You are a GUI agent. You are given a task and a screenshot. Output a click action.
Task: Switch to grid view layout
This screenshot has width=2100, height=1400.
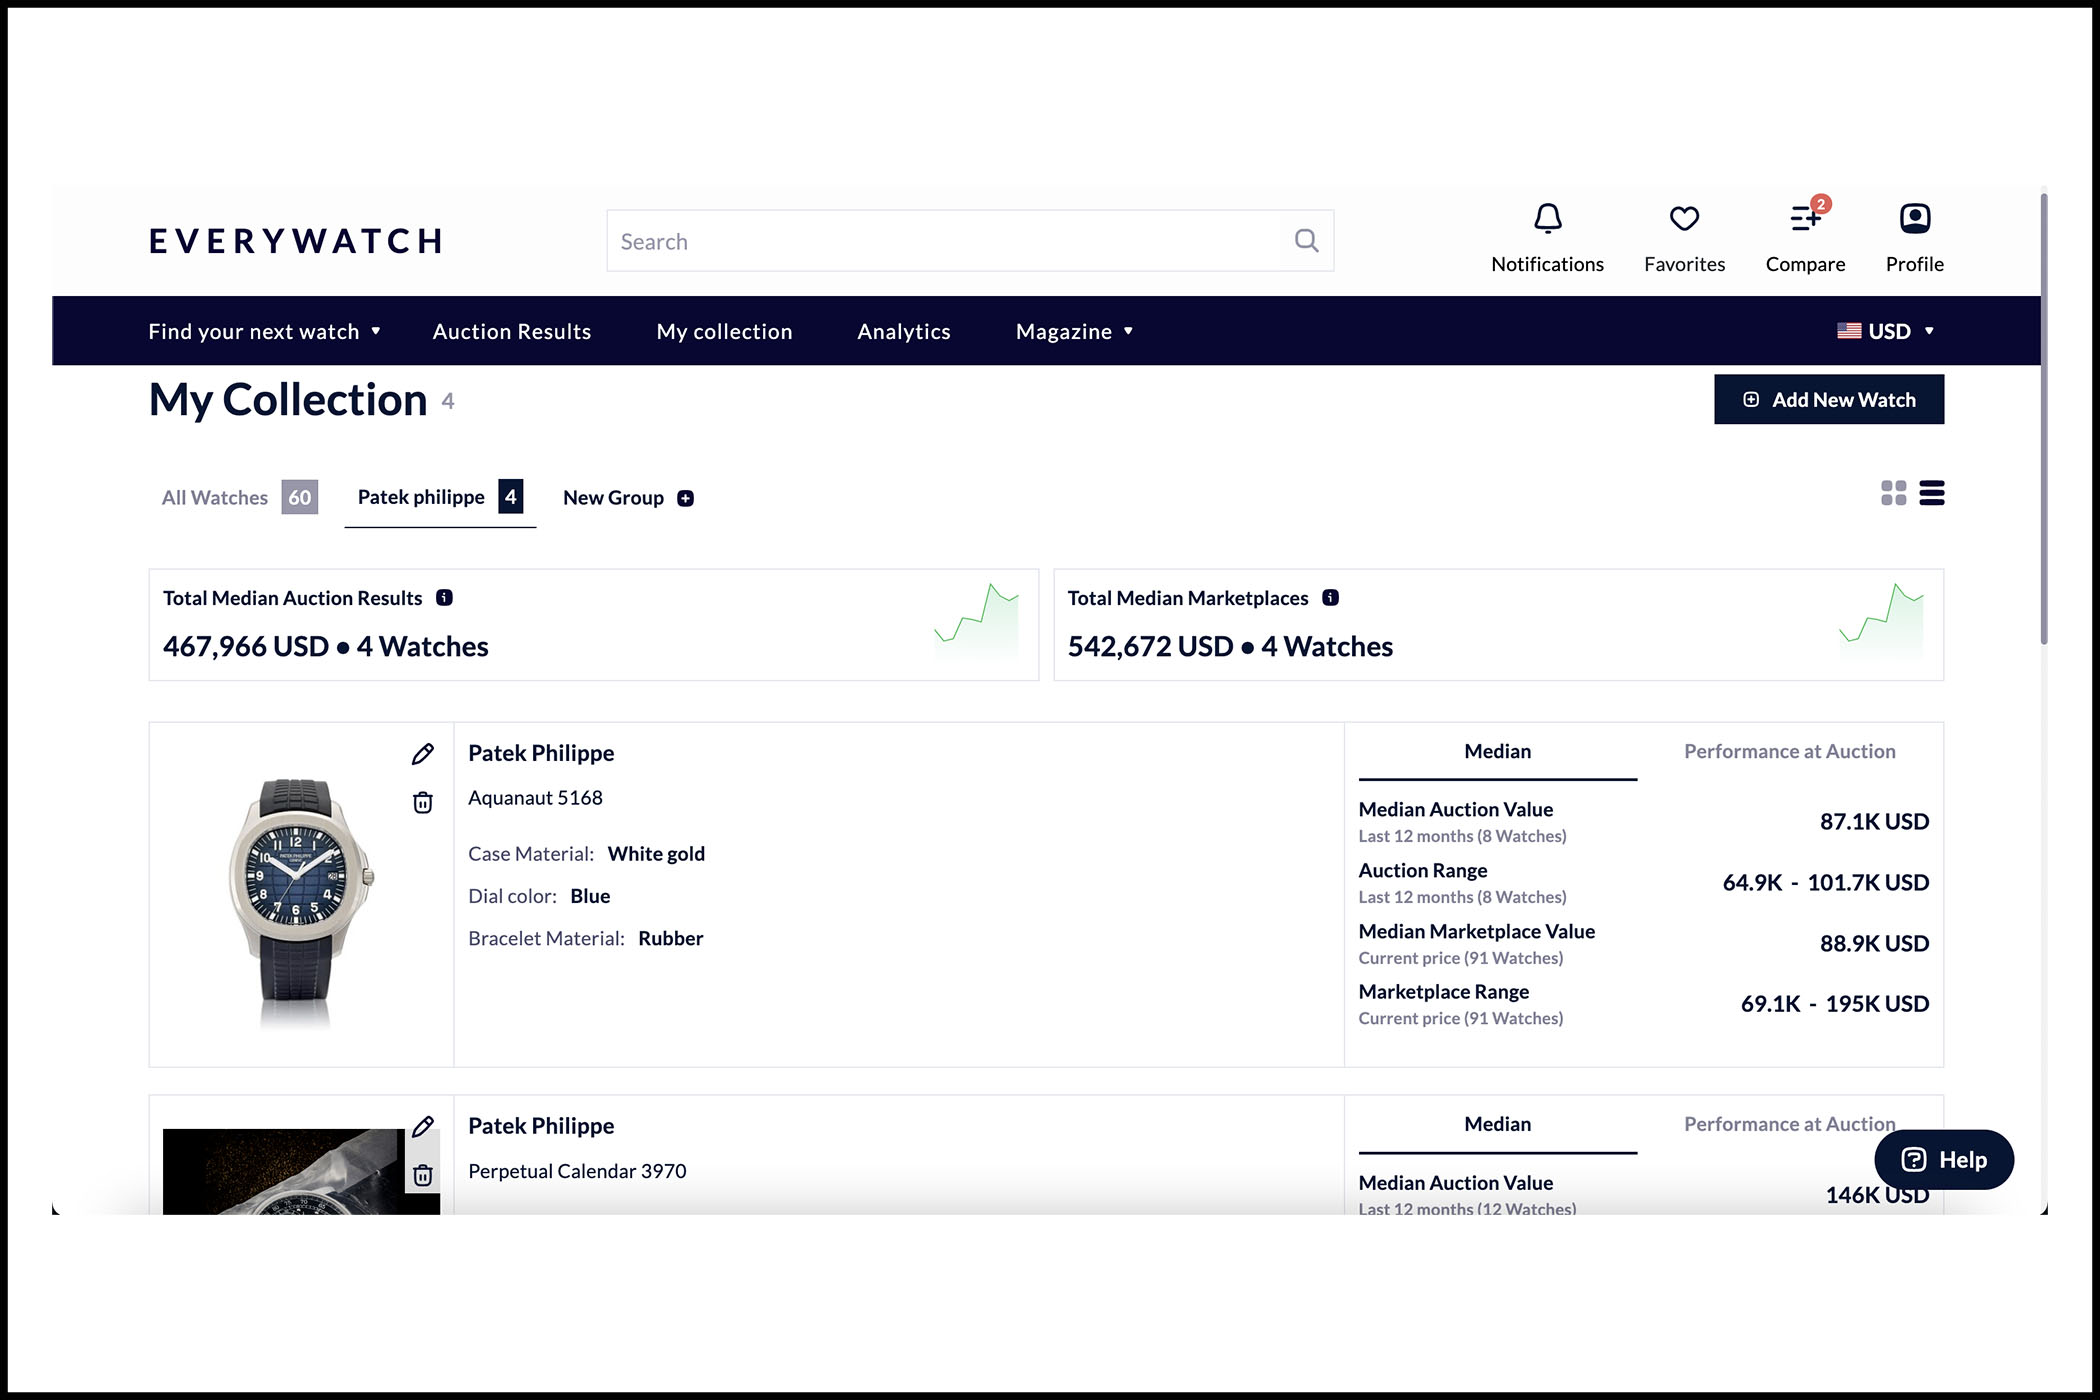[1893, 493]
